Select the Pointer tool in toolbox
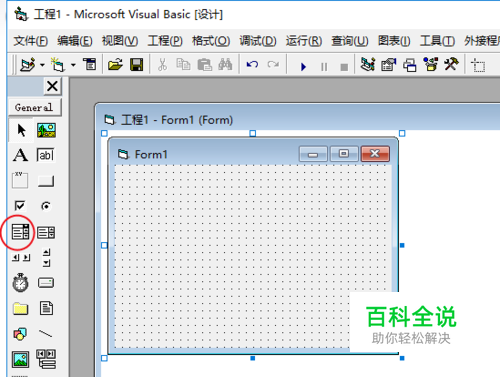Screen dimensions: 500x377 (x=21, y=130)
